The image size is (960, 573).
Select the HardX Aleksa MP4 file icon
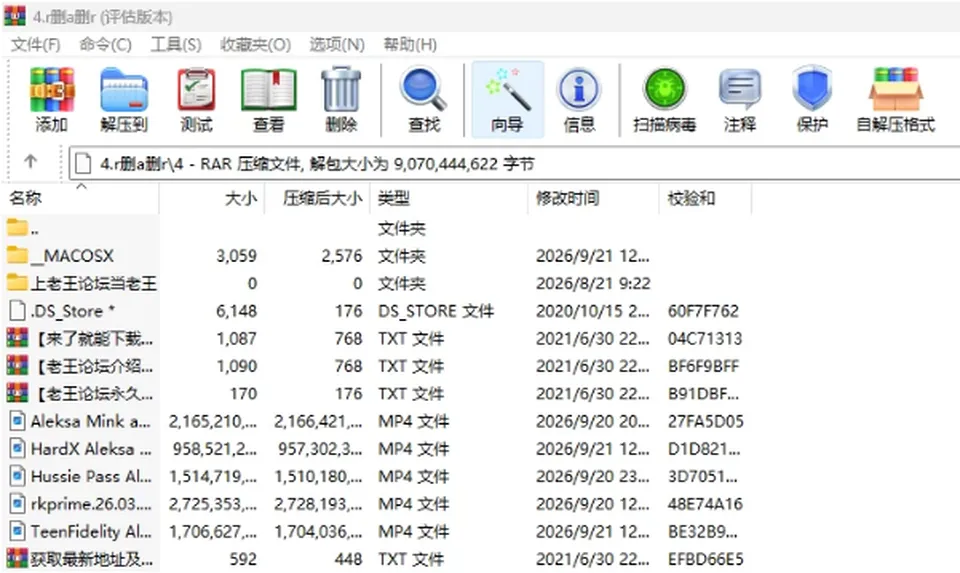[x=17, y=449]
